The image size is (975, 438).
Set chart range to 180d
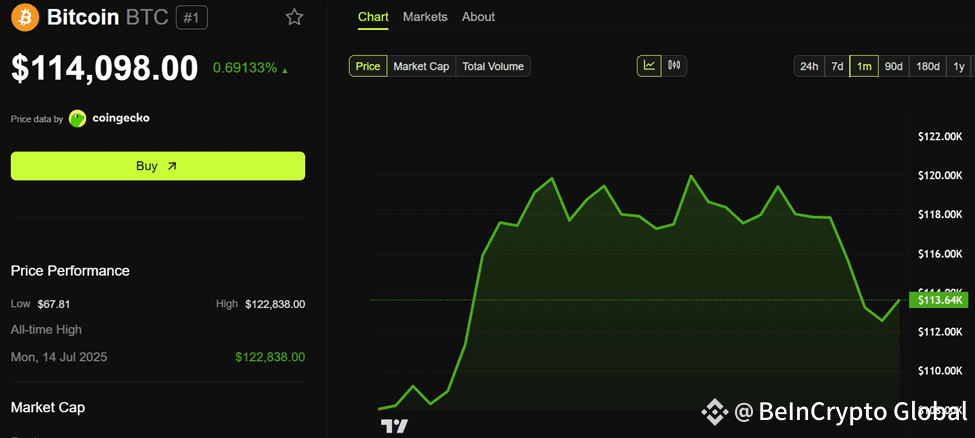click(x=928, y=66)
